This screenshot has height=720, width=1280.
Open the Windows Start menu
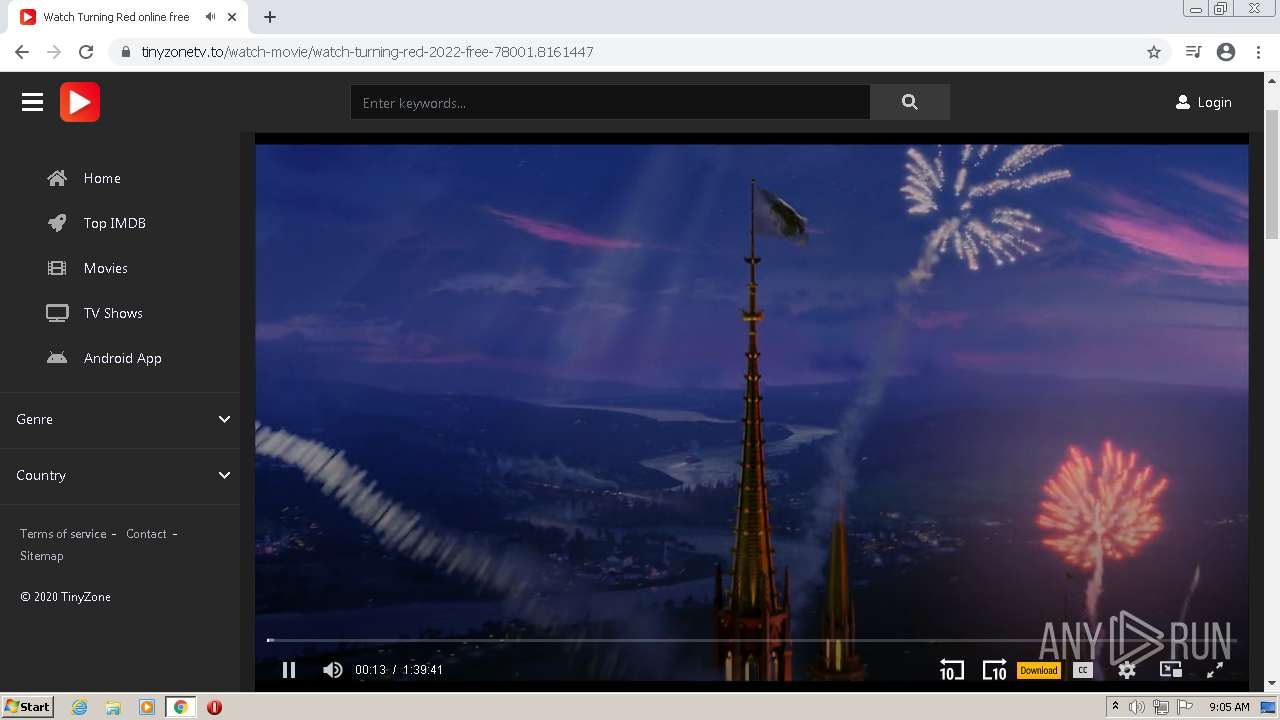pyautogui.click(x=27, y=707)
